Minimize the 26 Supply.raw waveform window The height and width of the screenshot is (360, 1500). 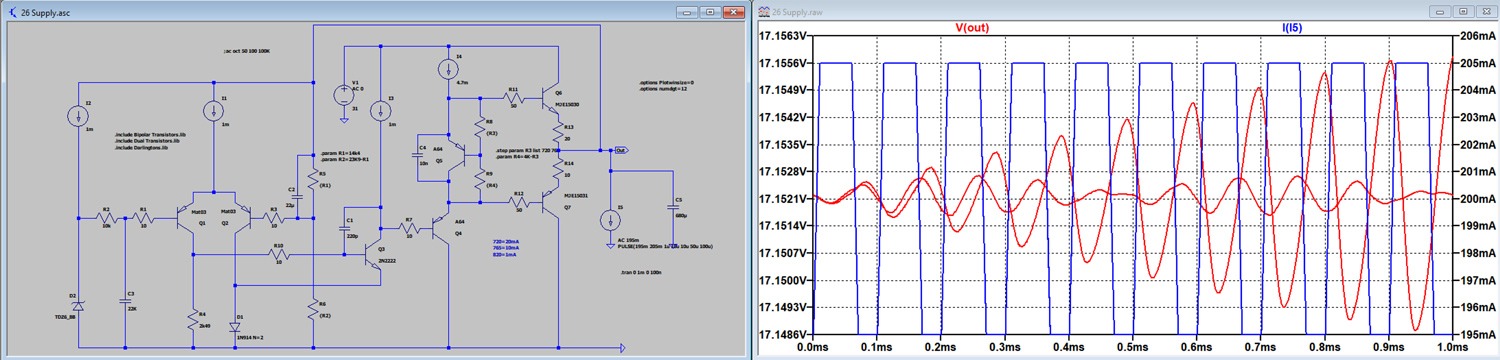coord(1440,11)
